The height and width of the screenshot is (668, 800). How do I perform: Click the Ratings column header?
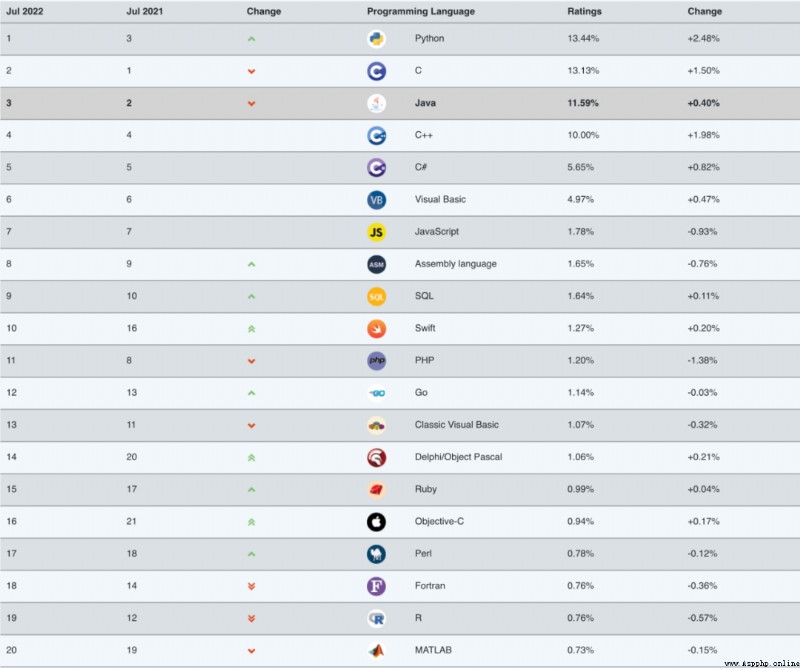[584, 11]
